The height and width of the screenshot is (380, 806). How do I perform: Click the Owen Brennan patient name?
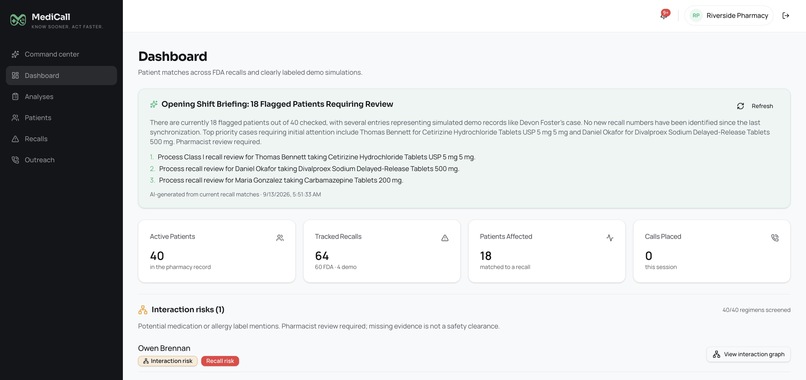[164, 348]
